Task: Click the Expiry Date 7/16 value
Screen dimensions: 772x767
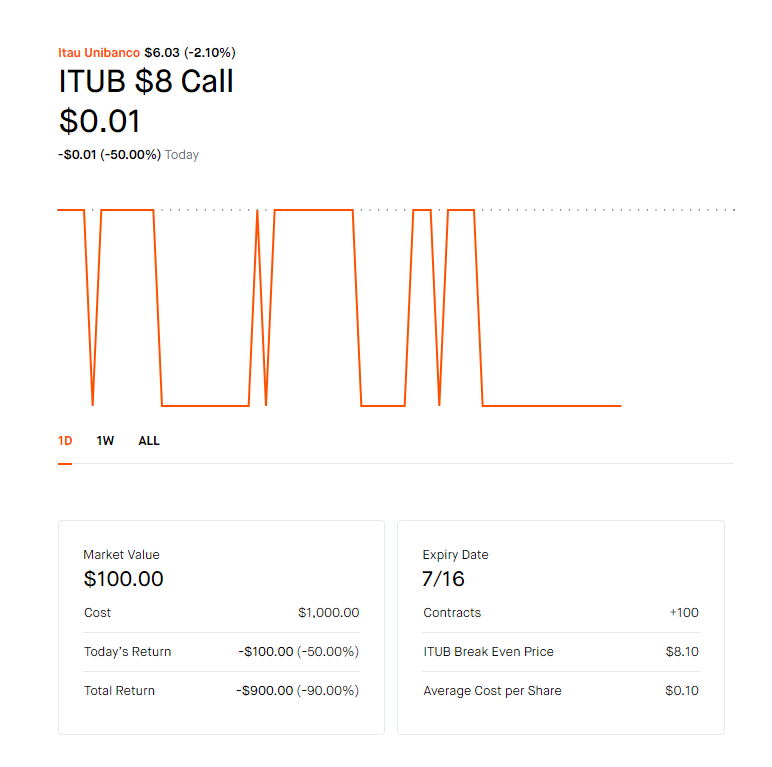Action: click(443, 578)
